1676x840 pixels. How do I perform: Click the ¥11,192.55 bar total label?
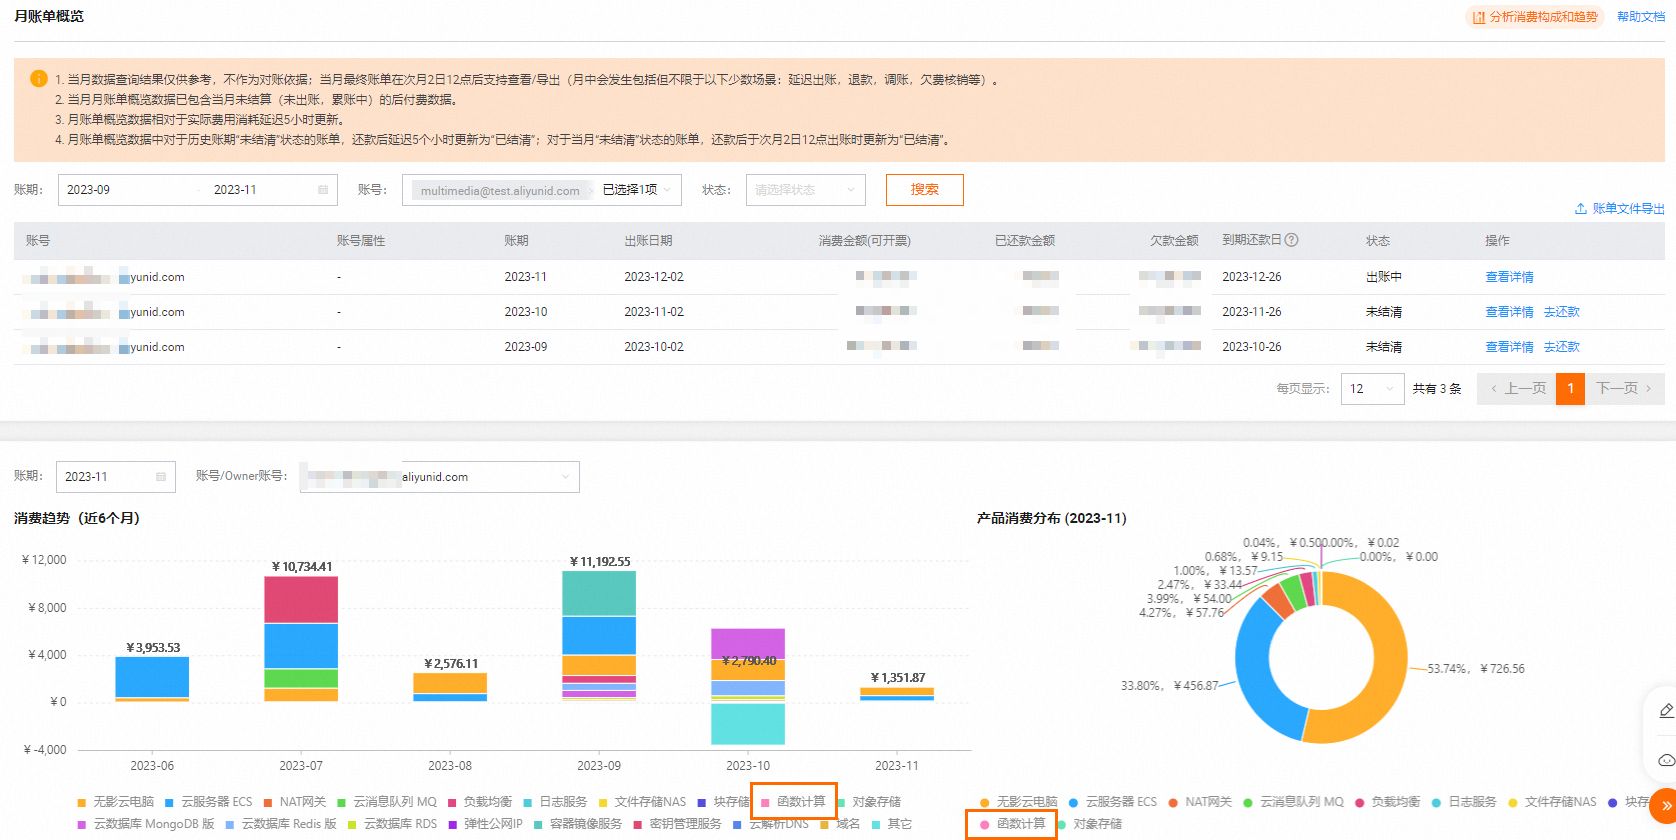coord(600,562)
